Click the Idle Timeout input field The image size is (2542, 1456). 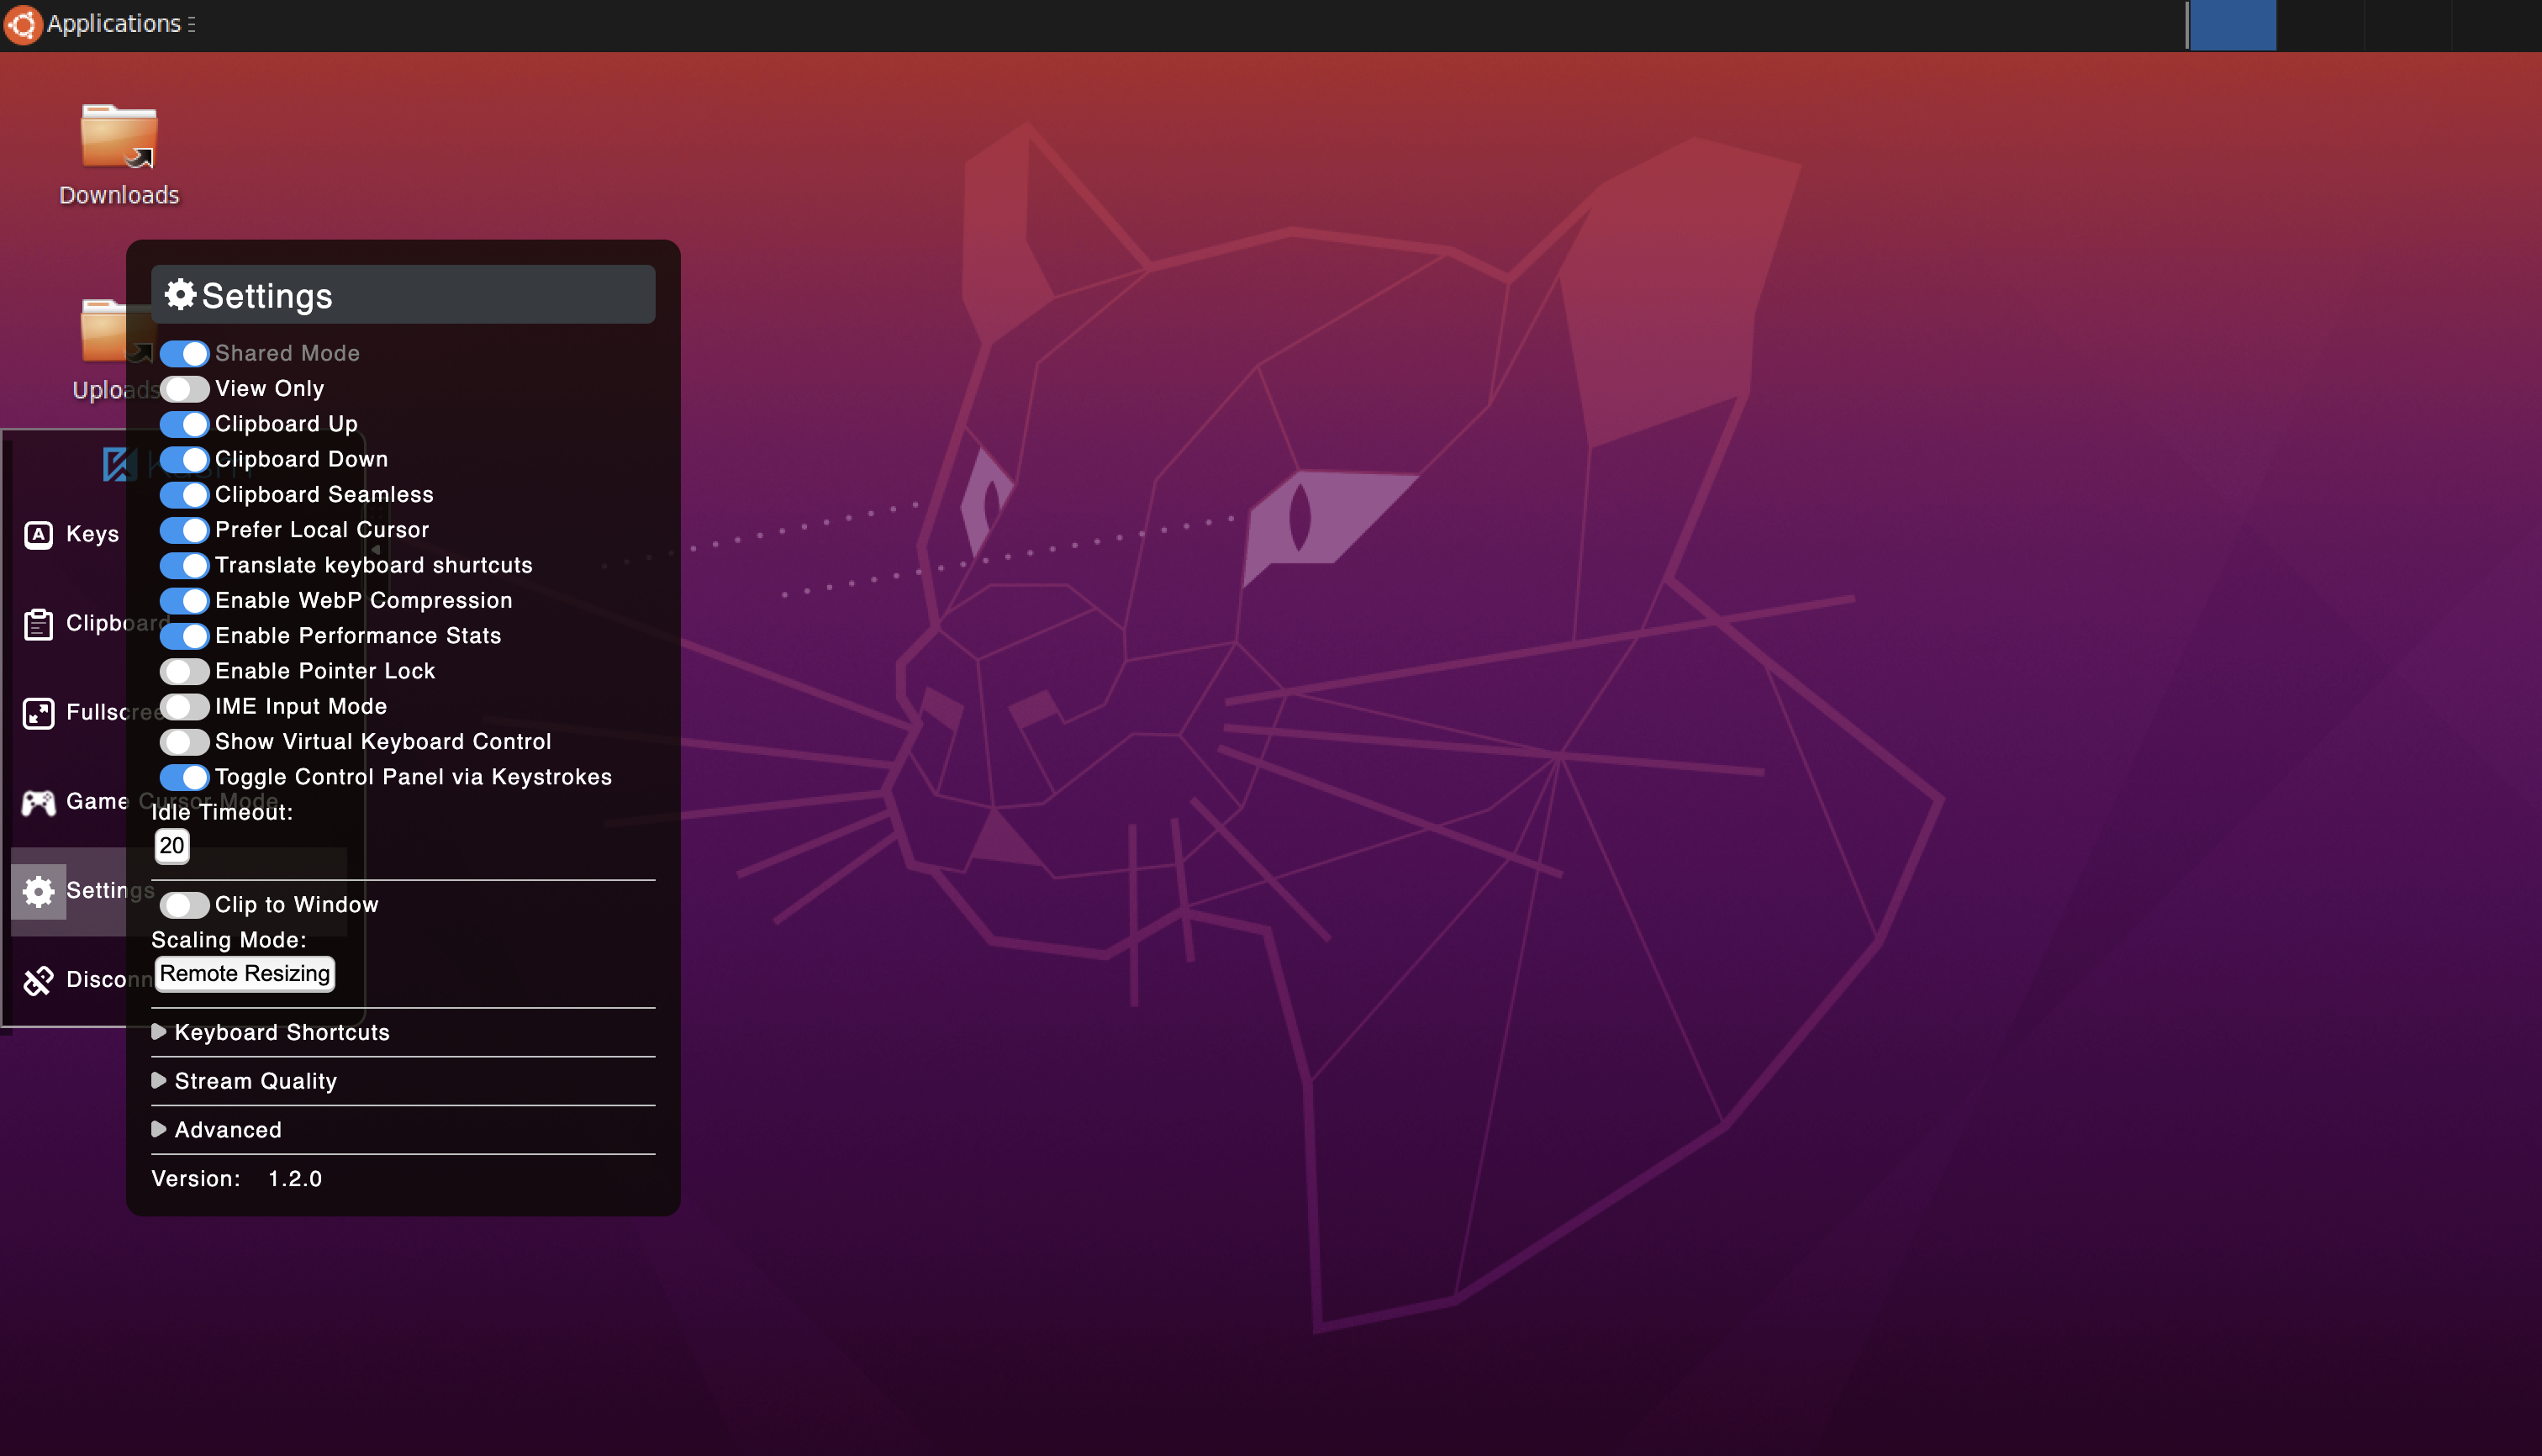click(x=172, y=846)
